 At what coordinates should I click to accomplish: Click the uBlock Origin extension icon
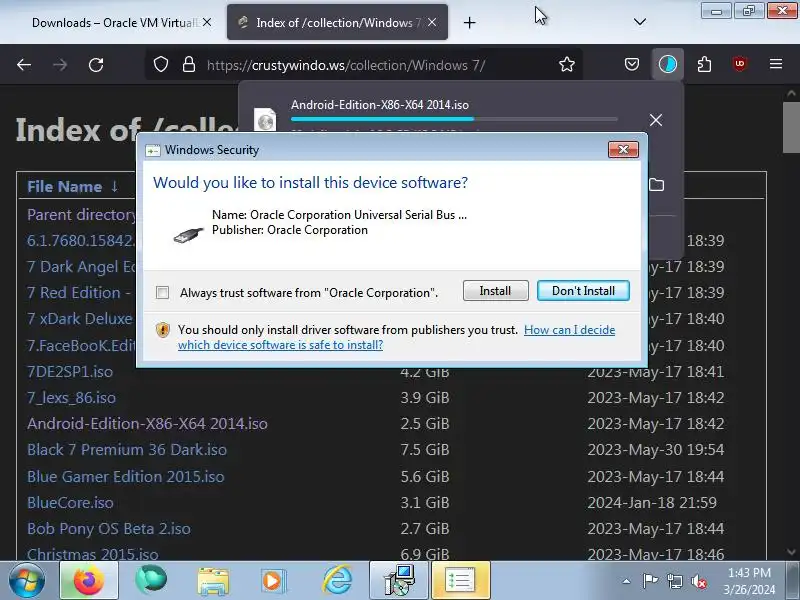tap(740, 64)
